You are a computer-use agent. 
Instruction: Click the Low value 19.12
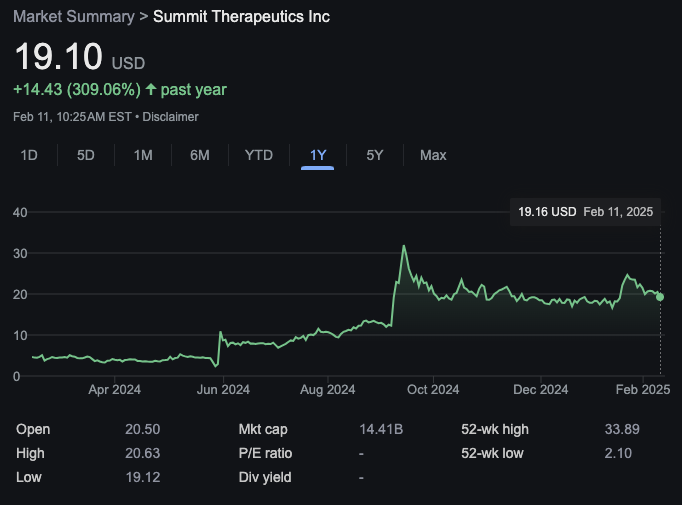143,478
